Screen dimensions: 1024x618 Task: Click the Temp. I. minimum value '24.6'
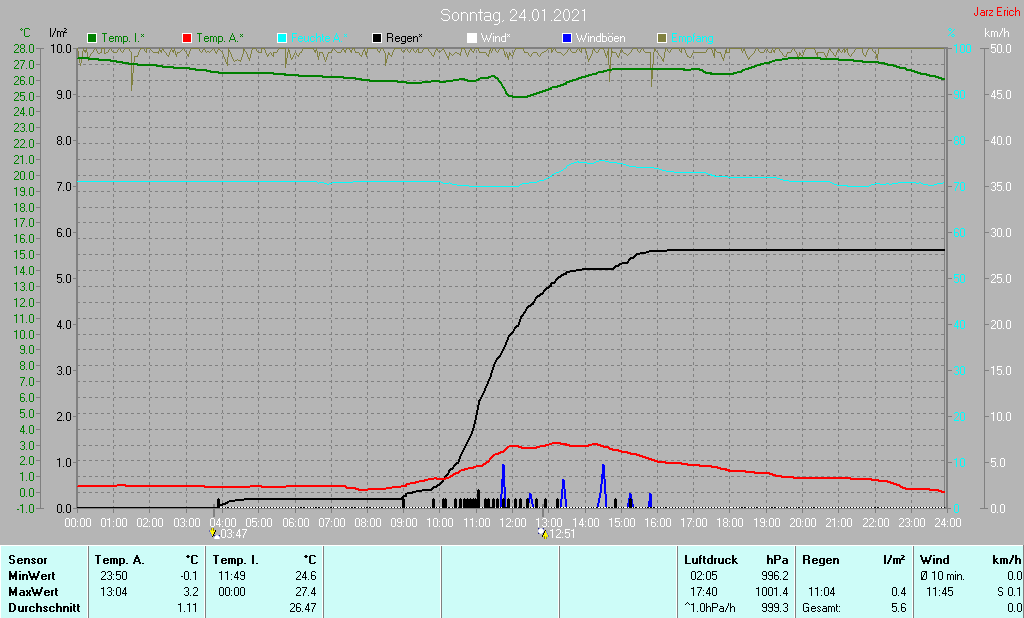point(305,576)
